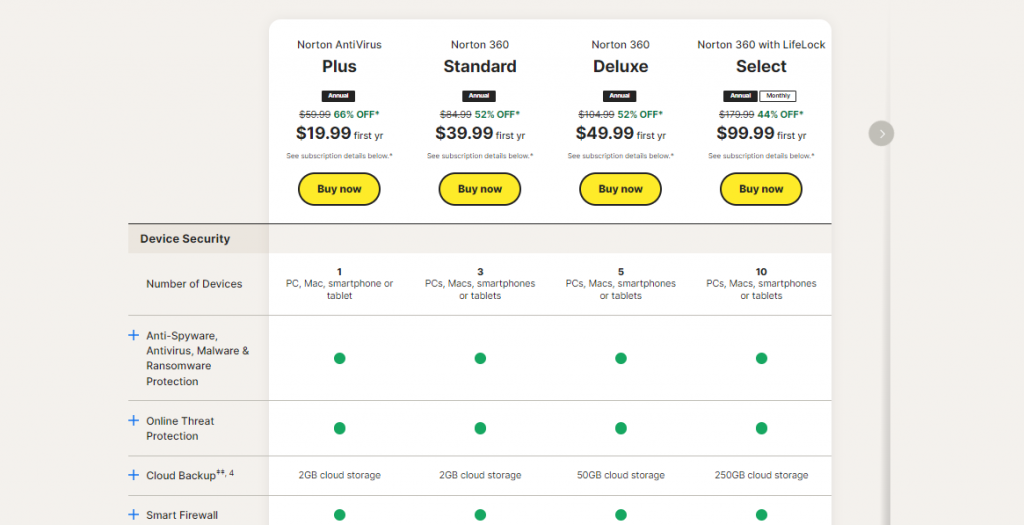Buy Norton 360 with LifeLock Select
The height and width of the screenshot is (525, 1024).
[761, 189]
